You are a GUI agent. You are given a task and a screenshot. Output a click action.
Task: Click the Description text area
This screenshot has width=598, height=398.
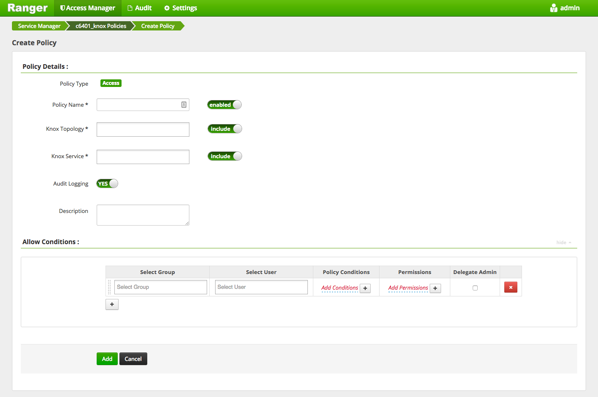[x=143, y=215]
